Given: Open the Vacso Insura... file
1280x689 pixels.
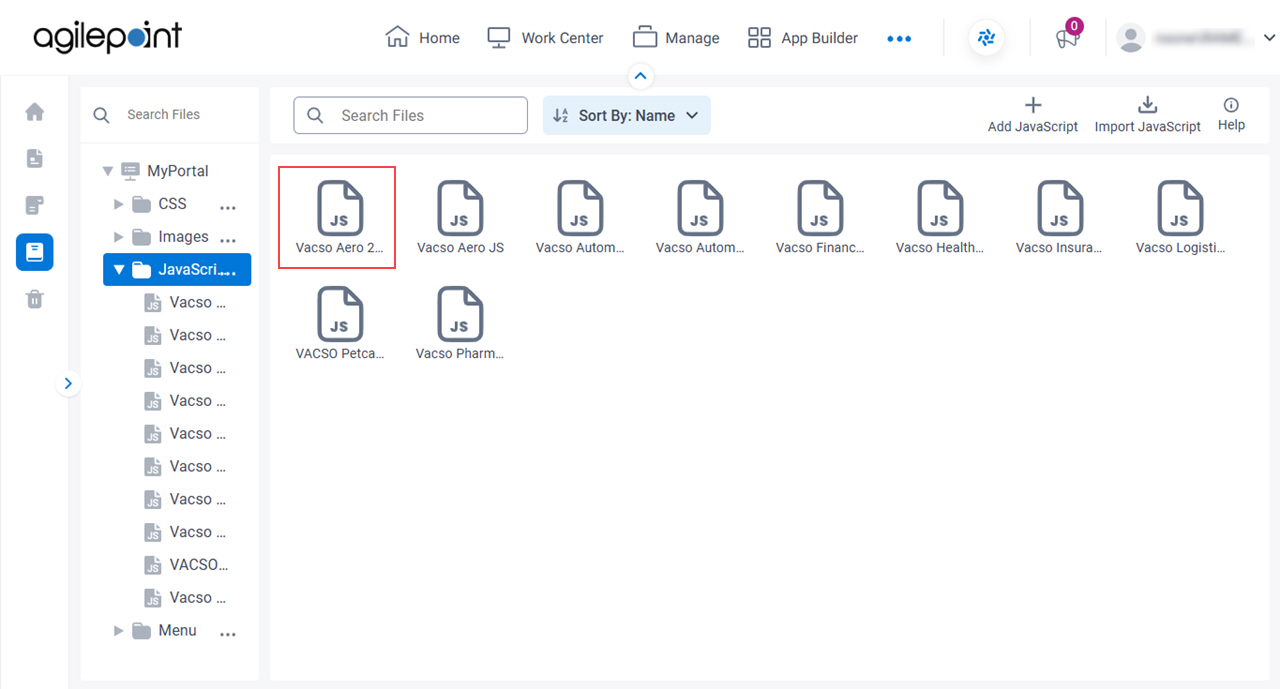Looking at the screenshot, I should point(1060,218).
